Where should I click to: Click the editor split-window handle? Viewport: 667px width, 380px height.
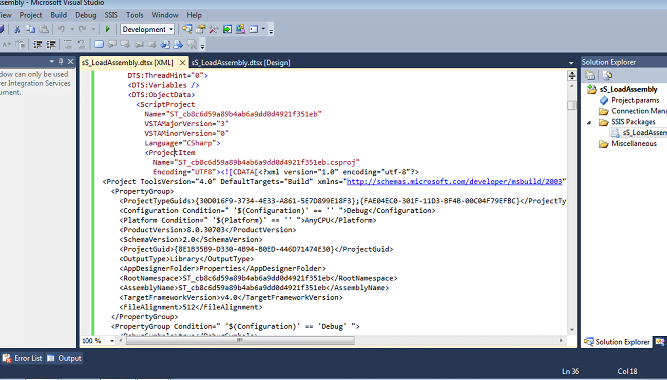[572, 76]
